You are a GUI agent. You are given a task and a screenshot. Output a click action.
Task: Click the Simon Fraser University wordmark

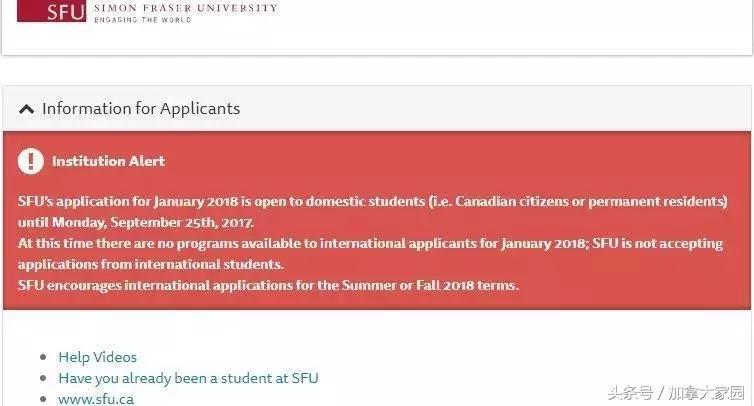pos(185,8)
